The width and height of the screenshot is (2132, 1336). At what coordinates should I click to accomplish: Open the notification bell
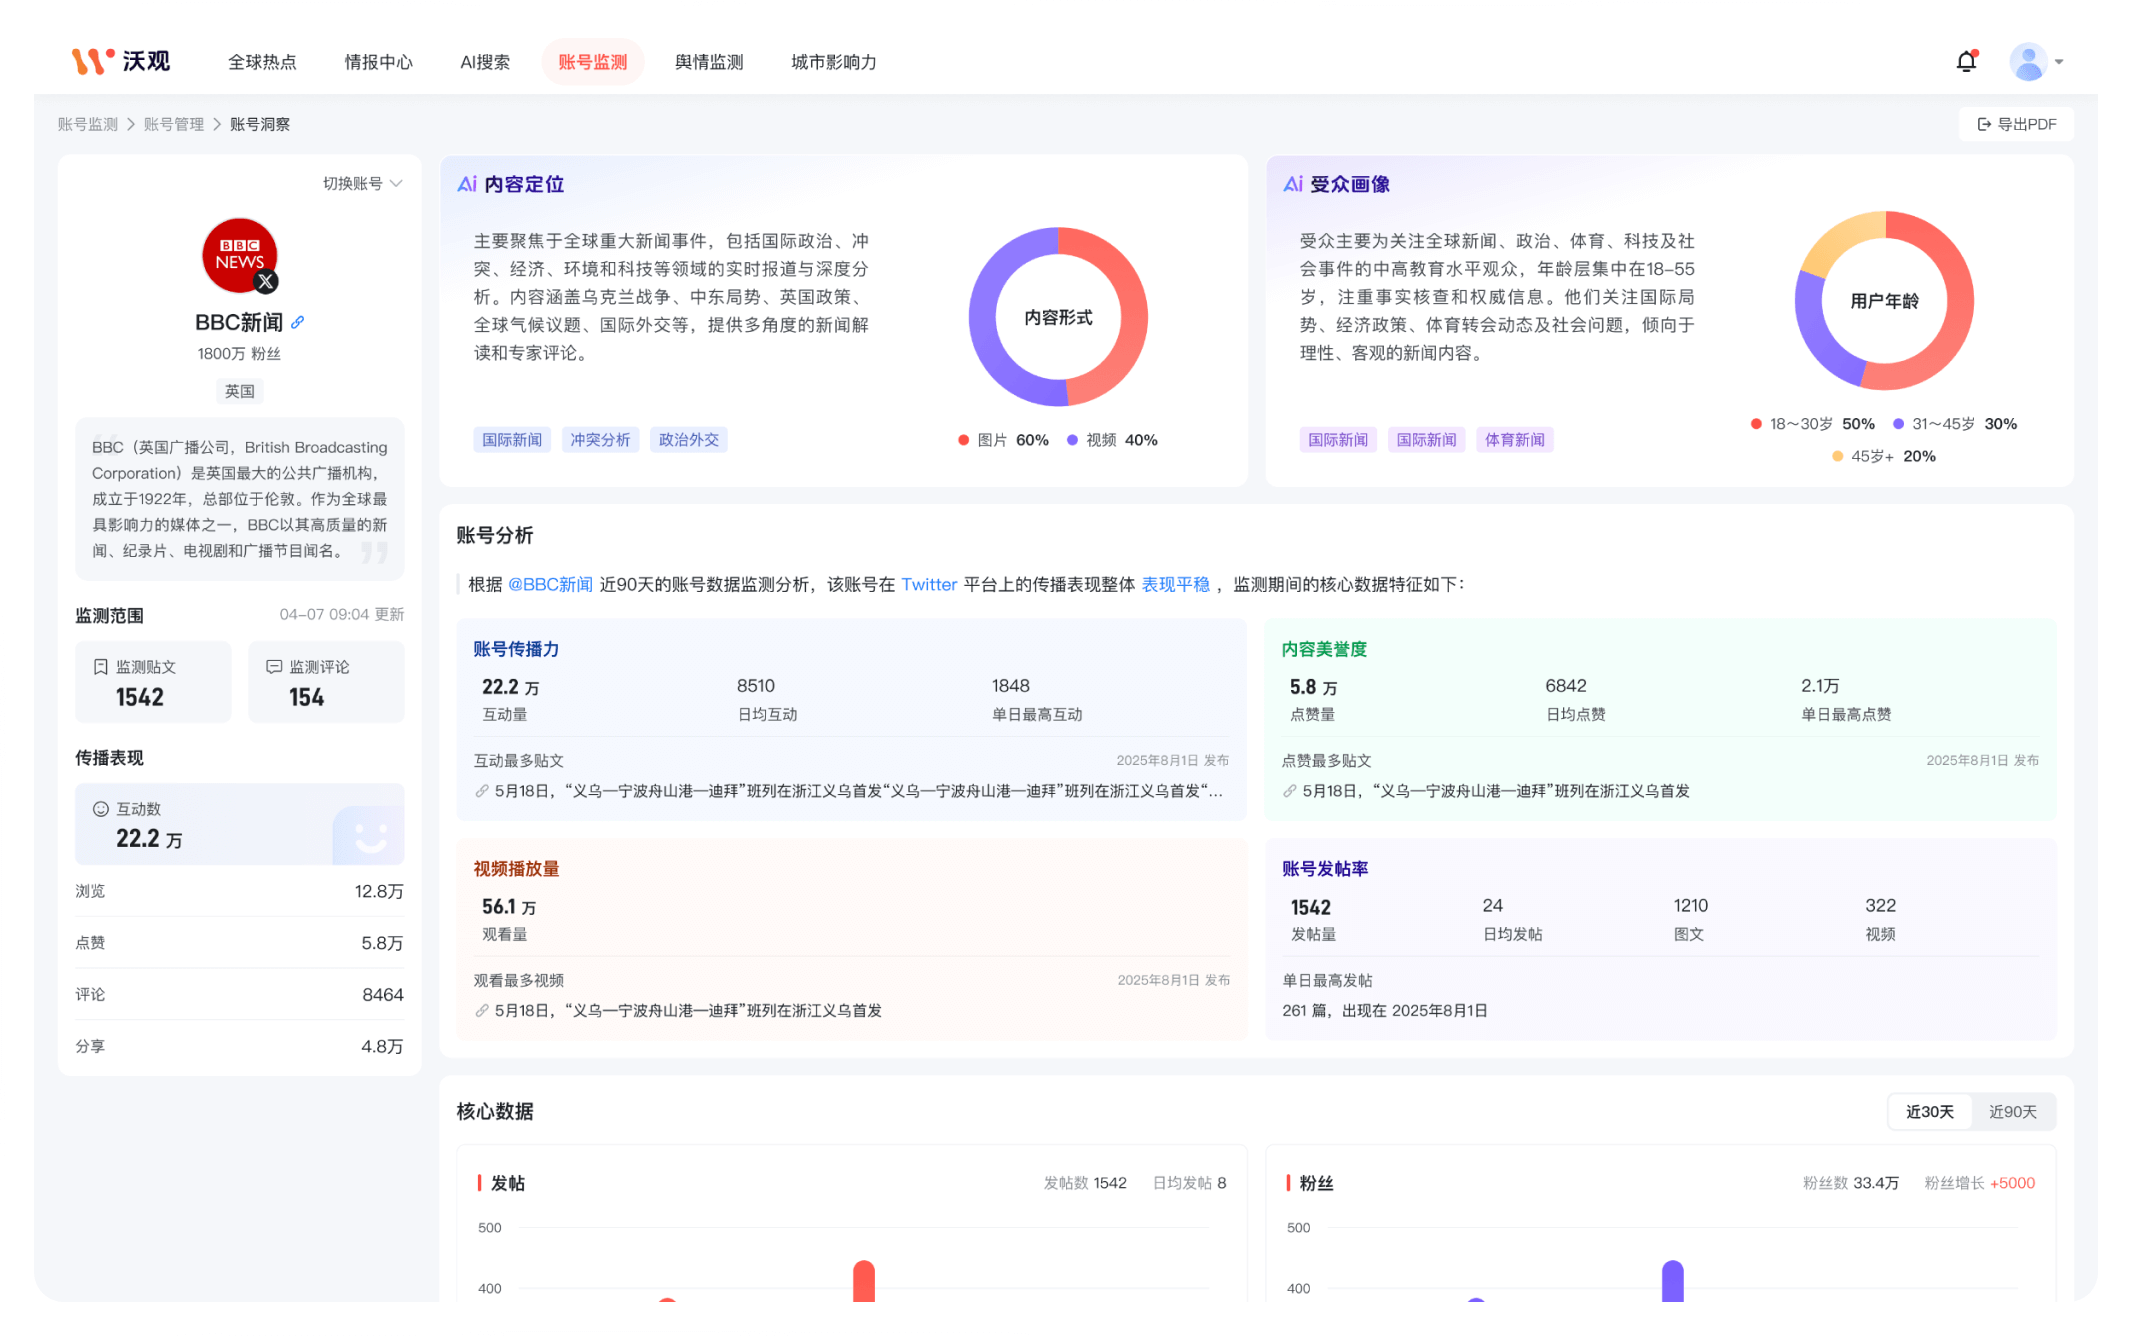pos(1966,62)
